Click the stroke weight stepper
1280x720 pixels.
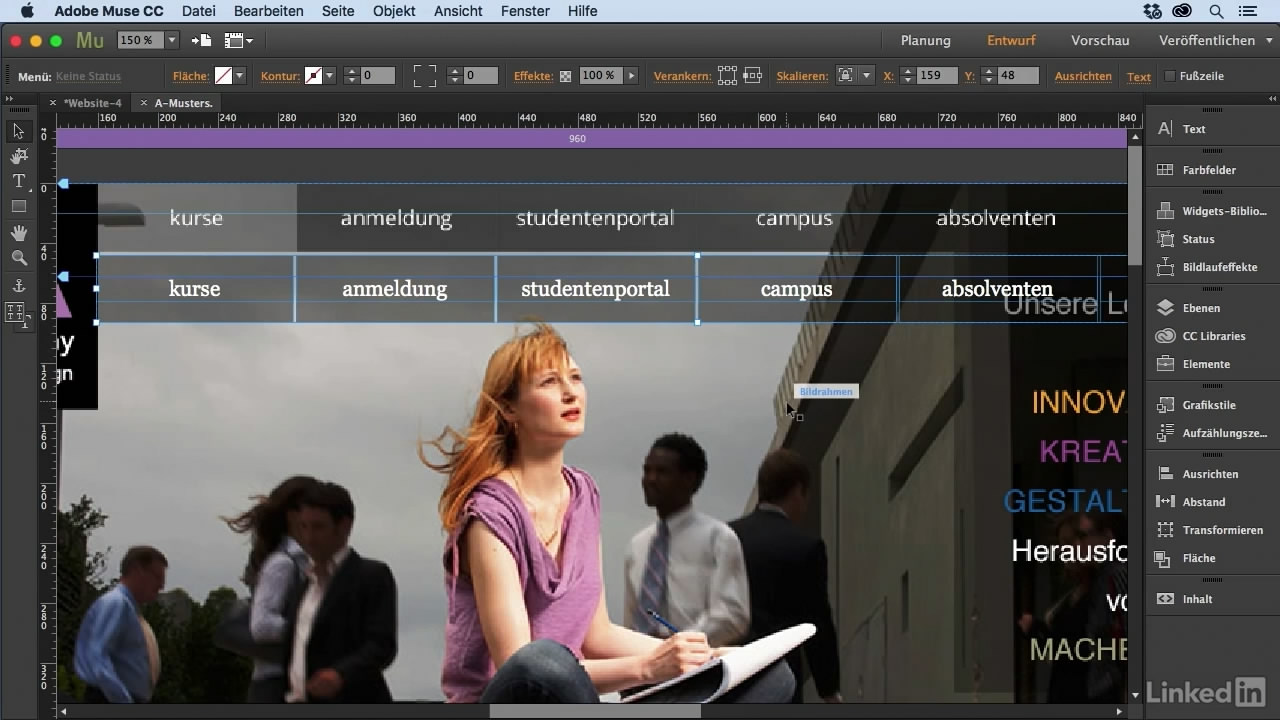(351, 76)
